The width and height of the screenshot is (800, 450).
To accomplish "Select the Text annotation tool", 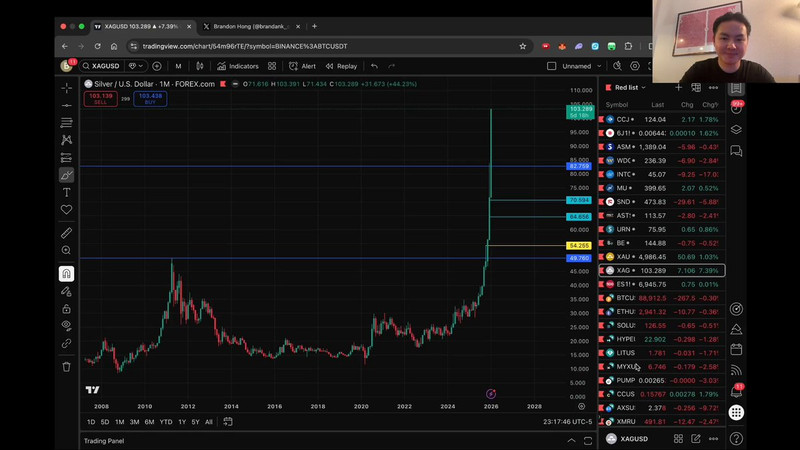I will [x=67, y=192].
